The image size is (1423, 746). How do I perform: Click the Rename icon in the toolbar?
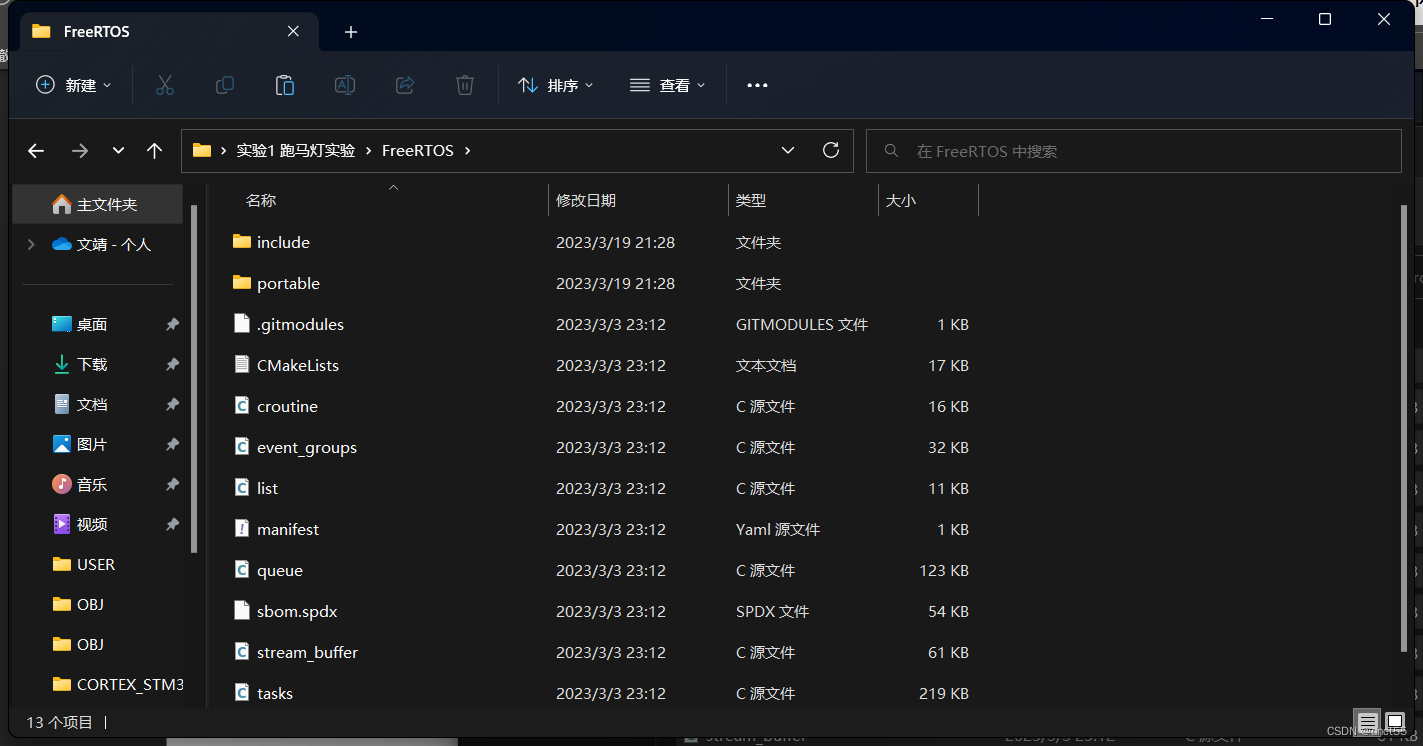click(x=344, y=85)
